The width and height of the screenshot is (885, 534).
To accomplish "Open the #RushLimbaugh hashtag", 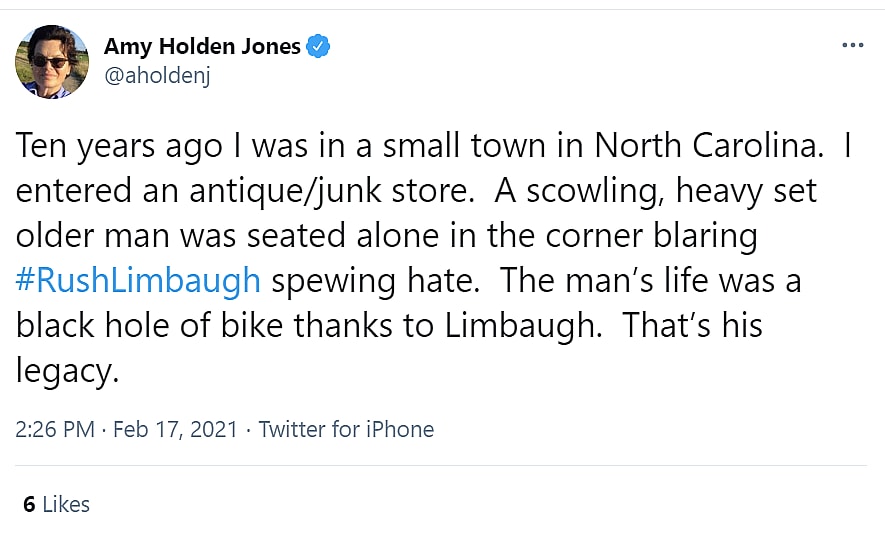I will (138, 280).
